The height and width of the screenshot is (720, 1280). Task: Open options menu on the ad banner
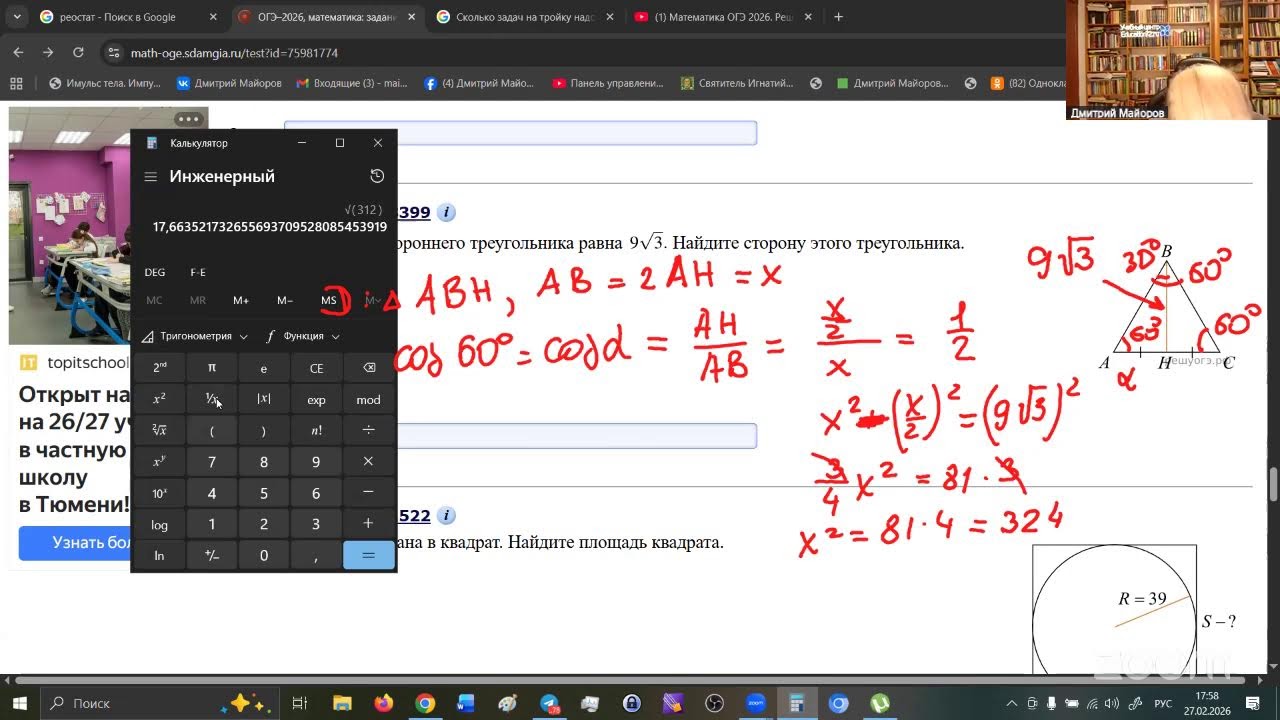tap(189, 119)
